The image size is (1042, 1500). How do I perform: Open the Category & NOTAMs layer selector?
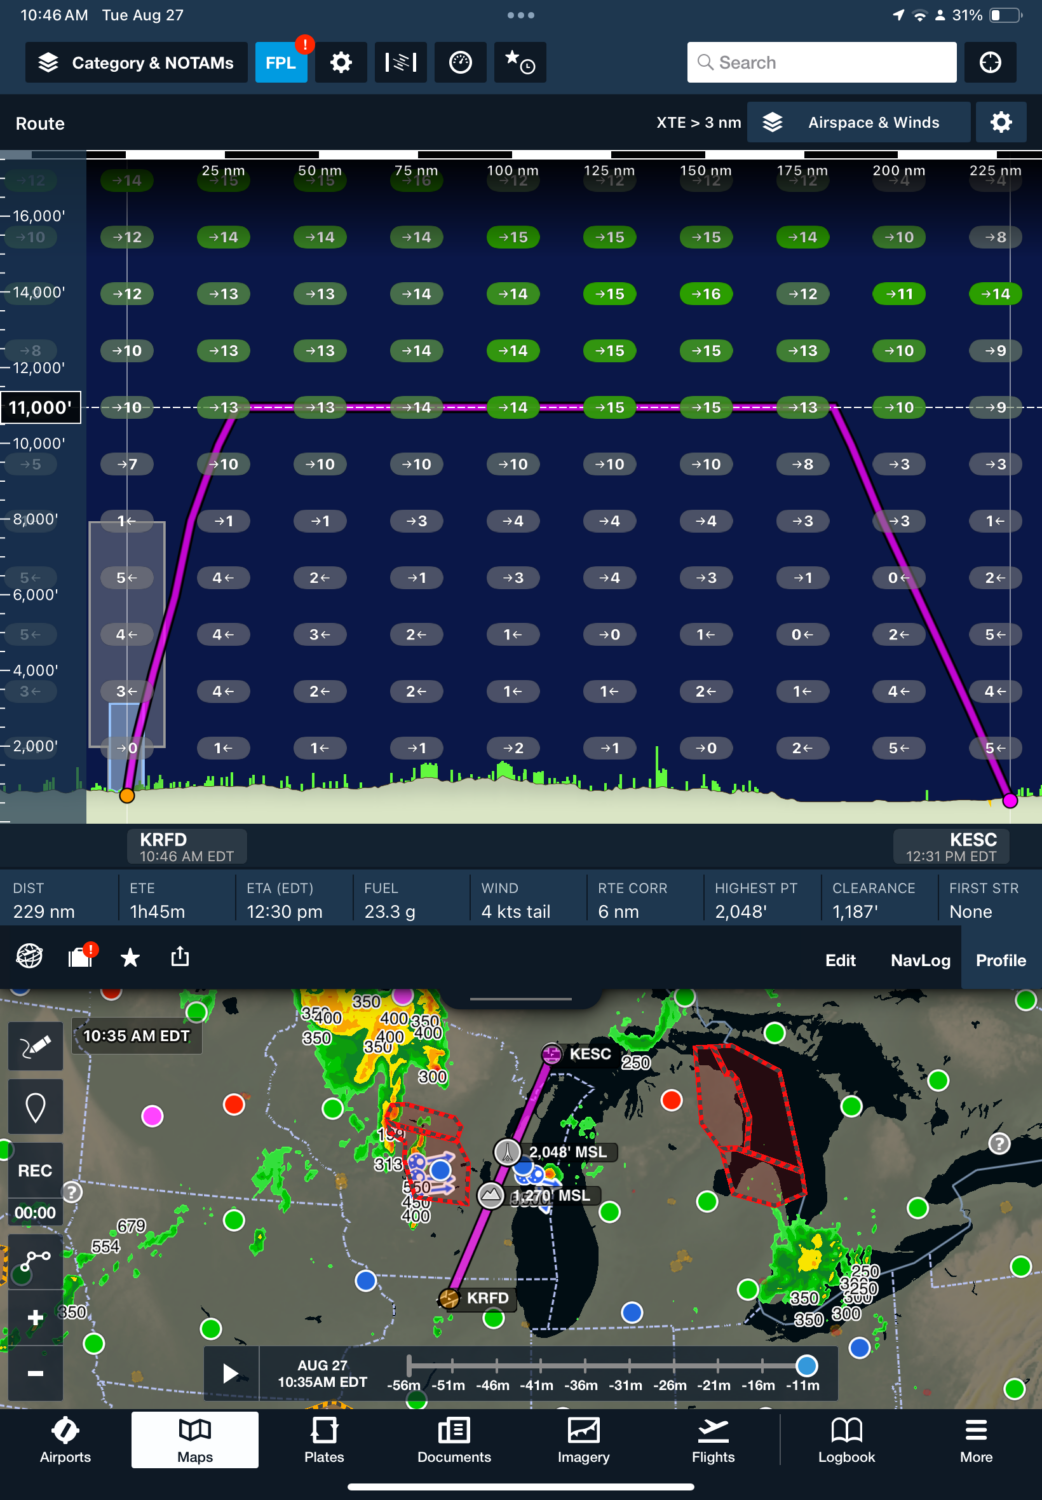tap(135, 62)
